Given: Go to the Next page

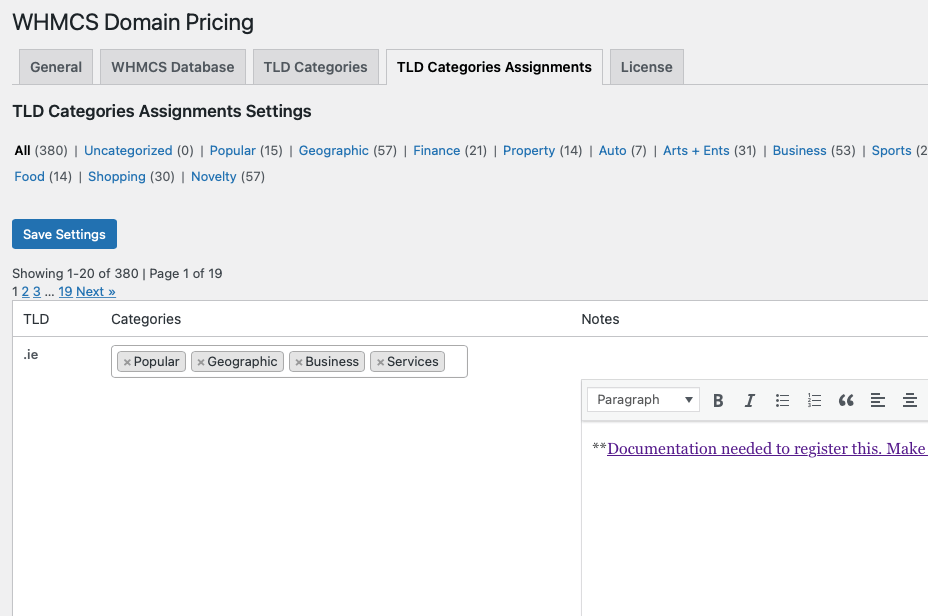Looking at the screenshot, I should click(x=96, y=292).
